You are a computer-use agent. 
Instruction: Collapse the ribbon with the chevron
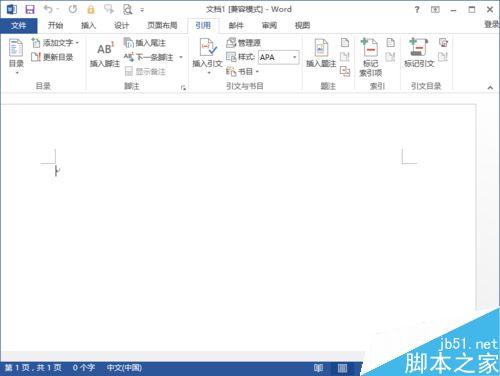tap(490, 88)
